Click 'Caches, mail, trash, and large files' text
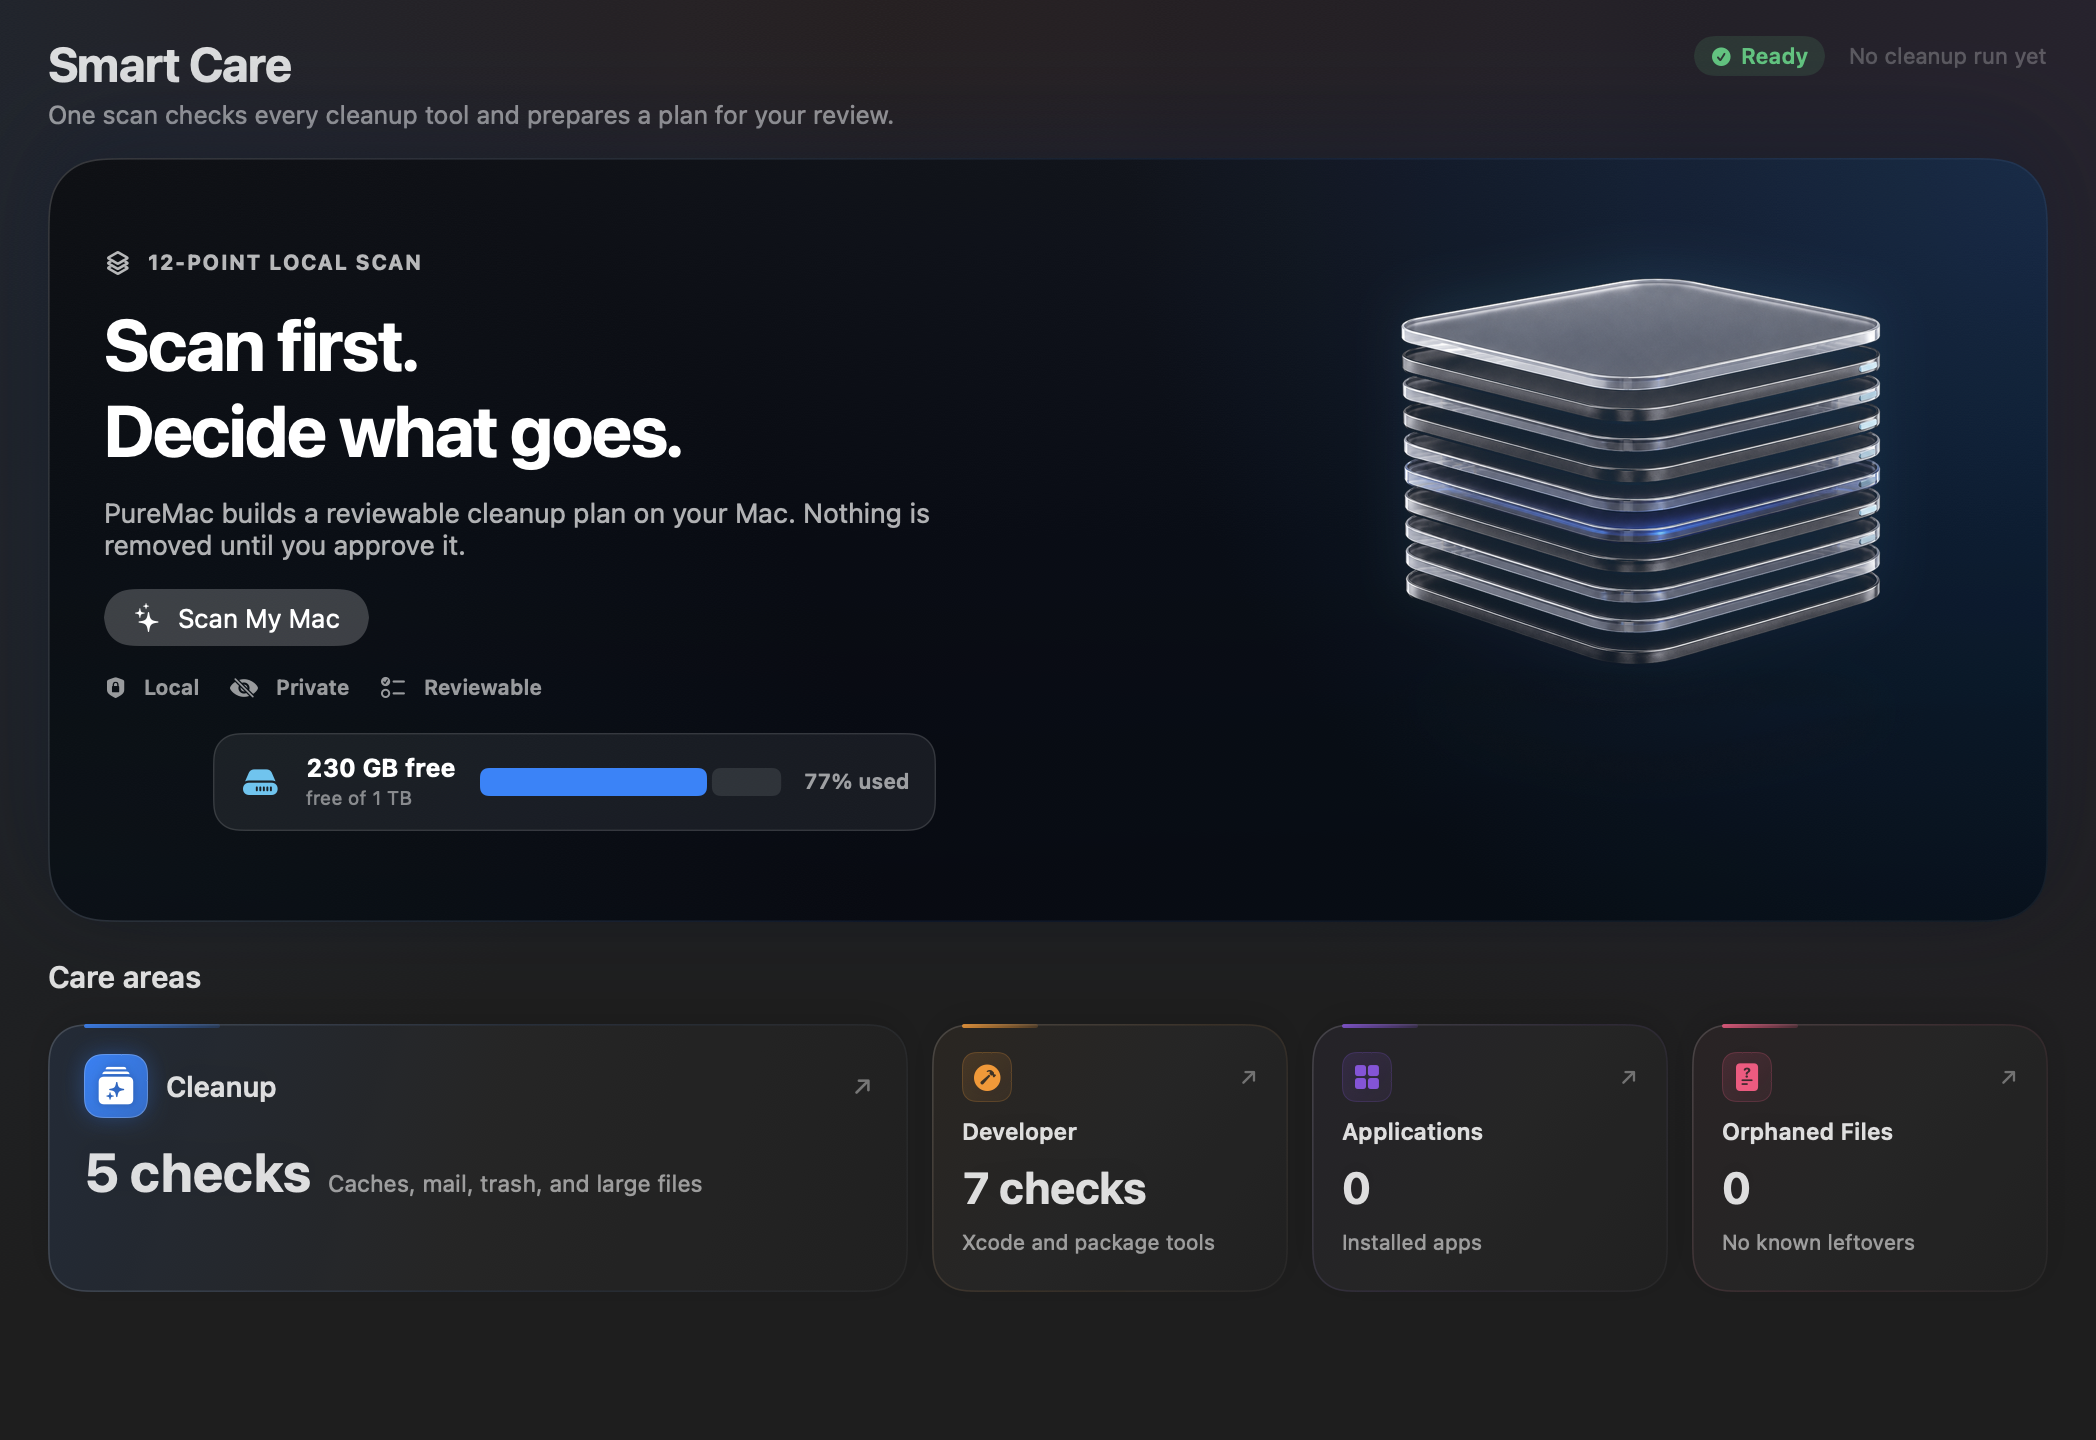Viewport: 2096px width, 1440px height. coord(515,1184)
